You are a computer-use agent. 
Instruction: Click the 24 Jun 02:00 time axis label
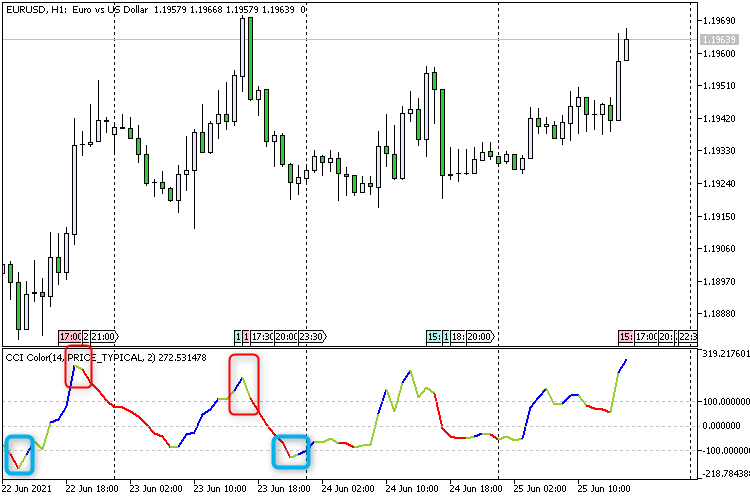coord(348,489)
